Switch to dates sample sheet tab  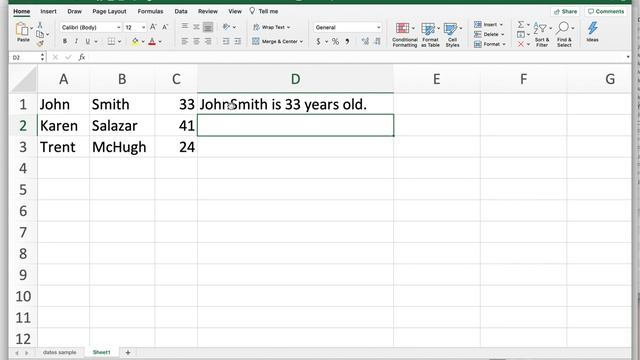pos(60,352)
